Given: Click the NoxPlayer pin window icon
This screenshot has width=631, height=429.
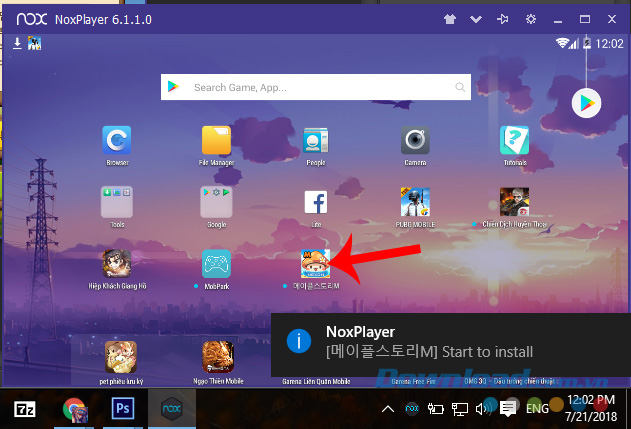Looking at the screenshot, I should click(503, 19).
